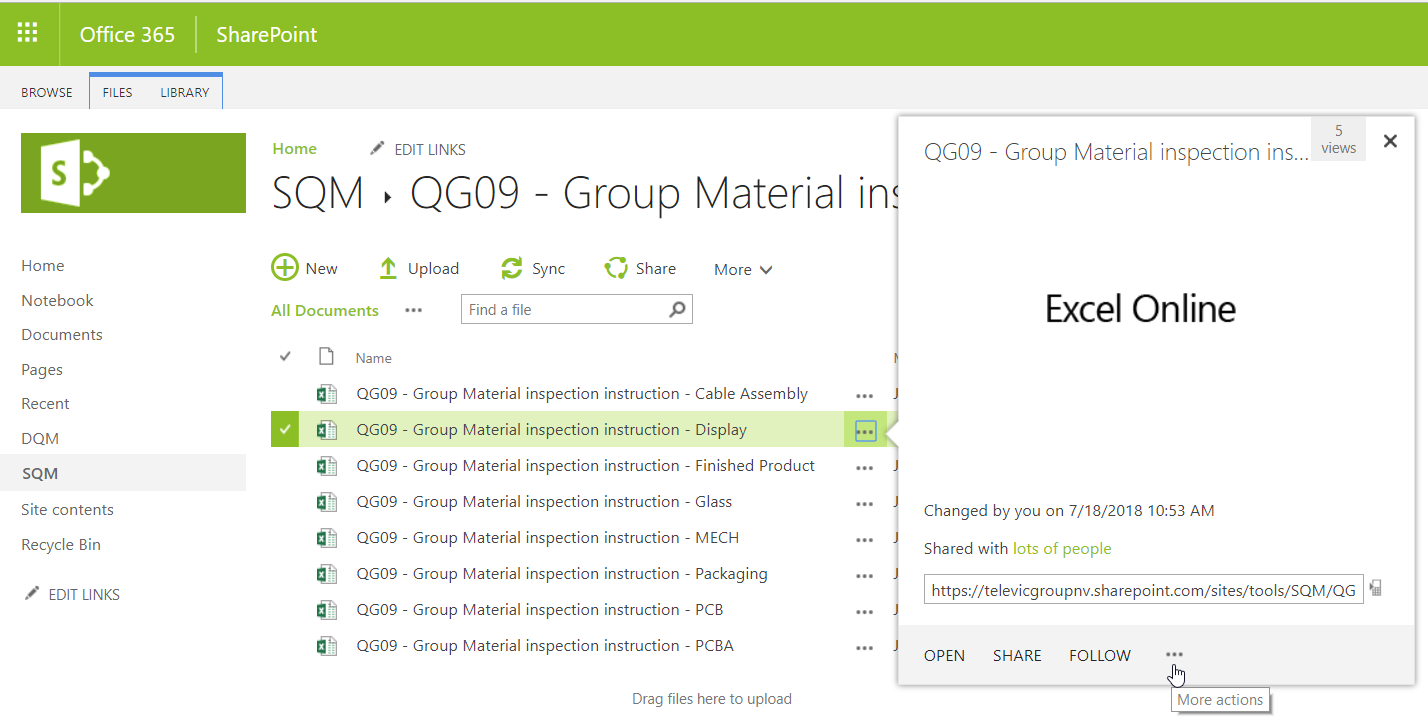
Task: Click the 'lots of people' link
Action: click(x=1061, y=548)
